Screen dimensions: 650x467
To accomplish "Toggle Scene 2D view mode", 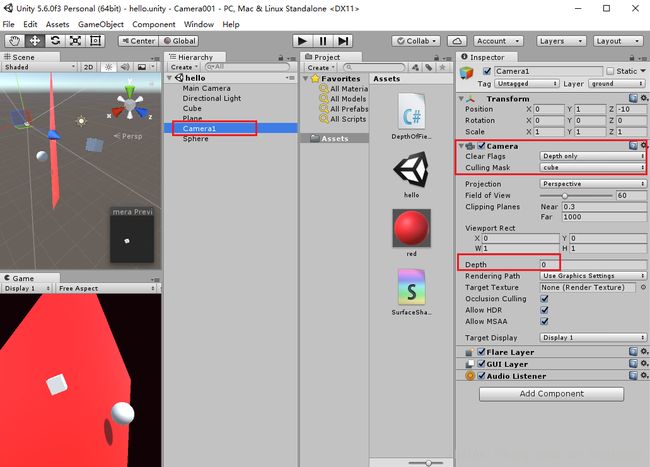I will [88, 67].
